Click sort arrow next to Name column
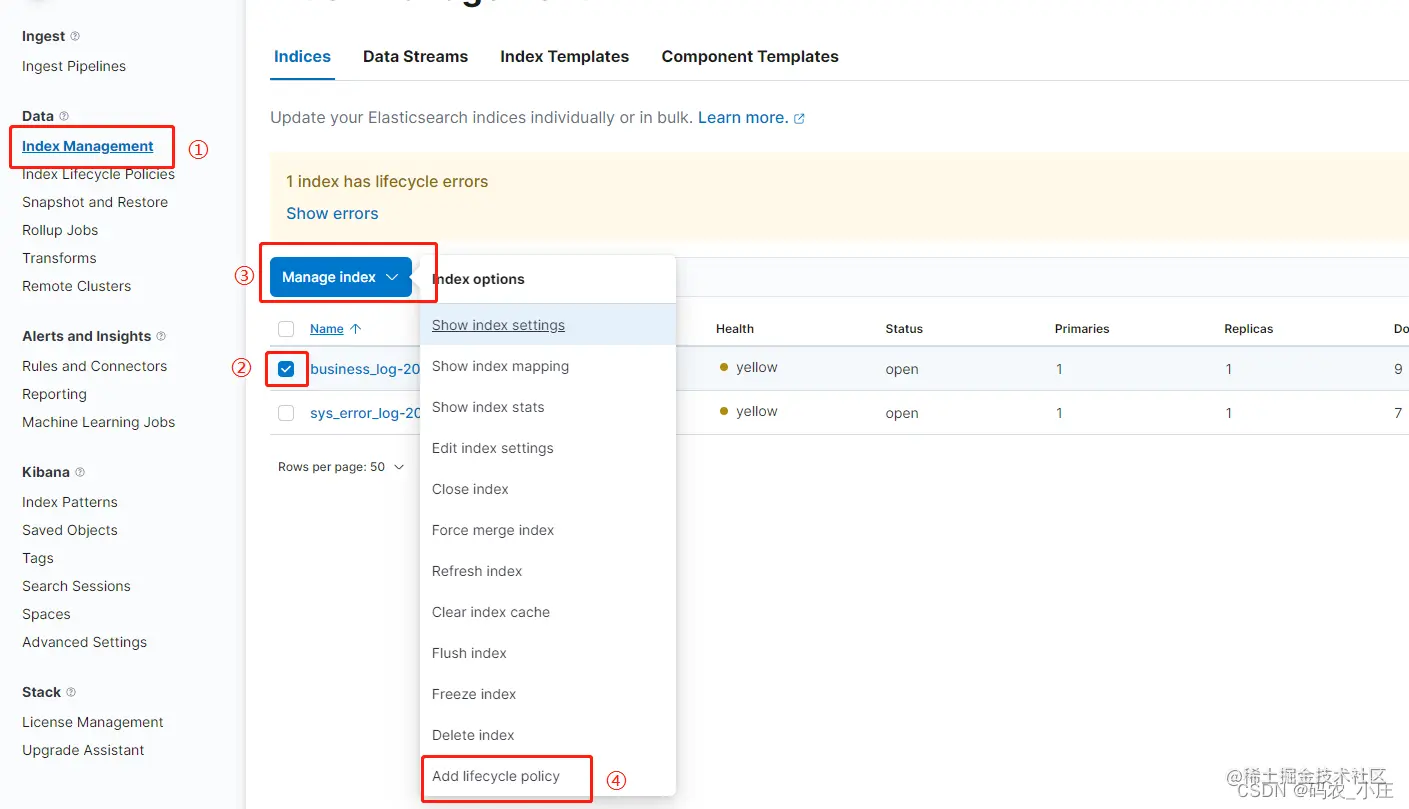The height and width of the screenshot is (809, 1409). [356, 328]
